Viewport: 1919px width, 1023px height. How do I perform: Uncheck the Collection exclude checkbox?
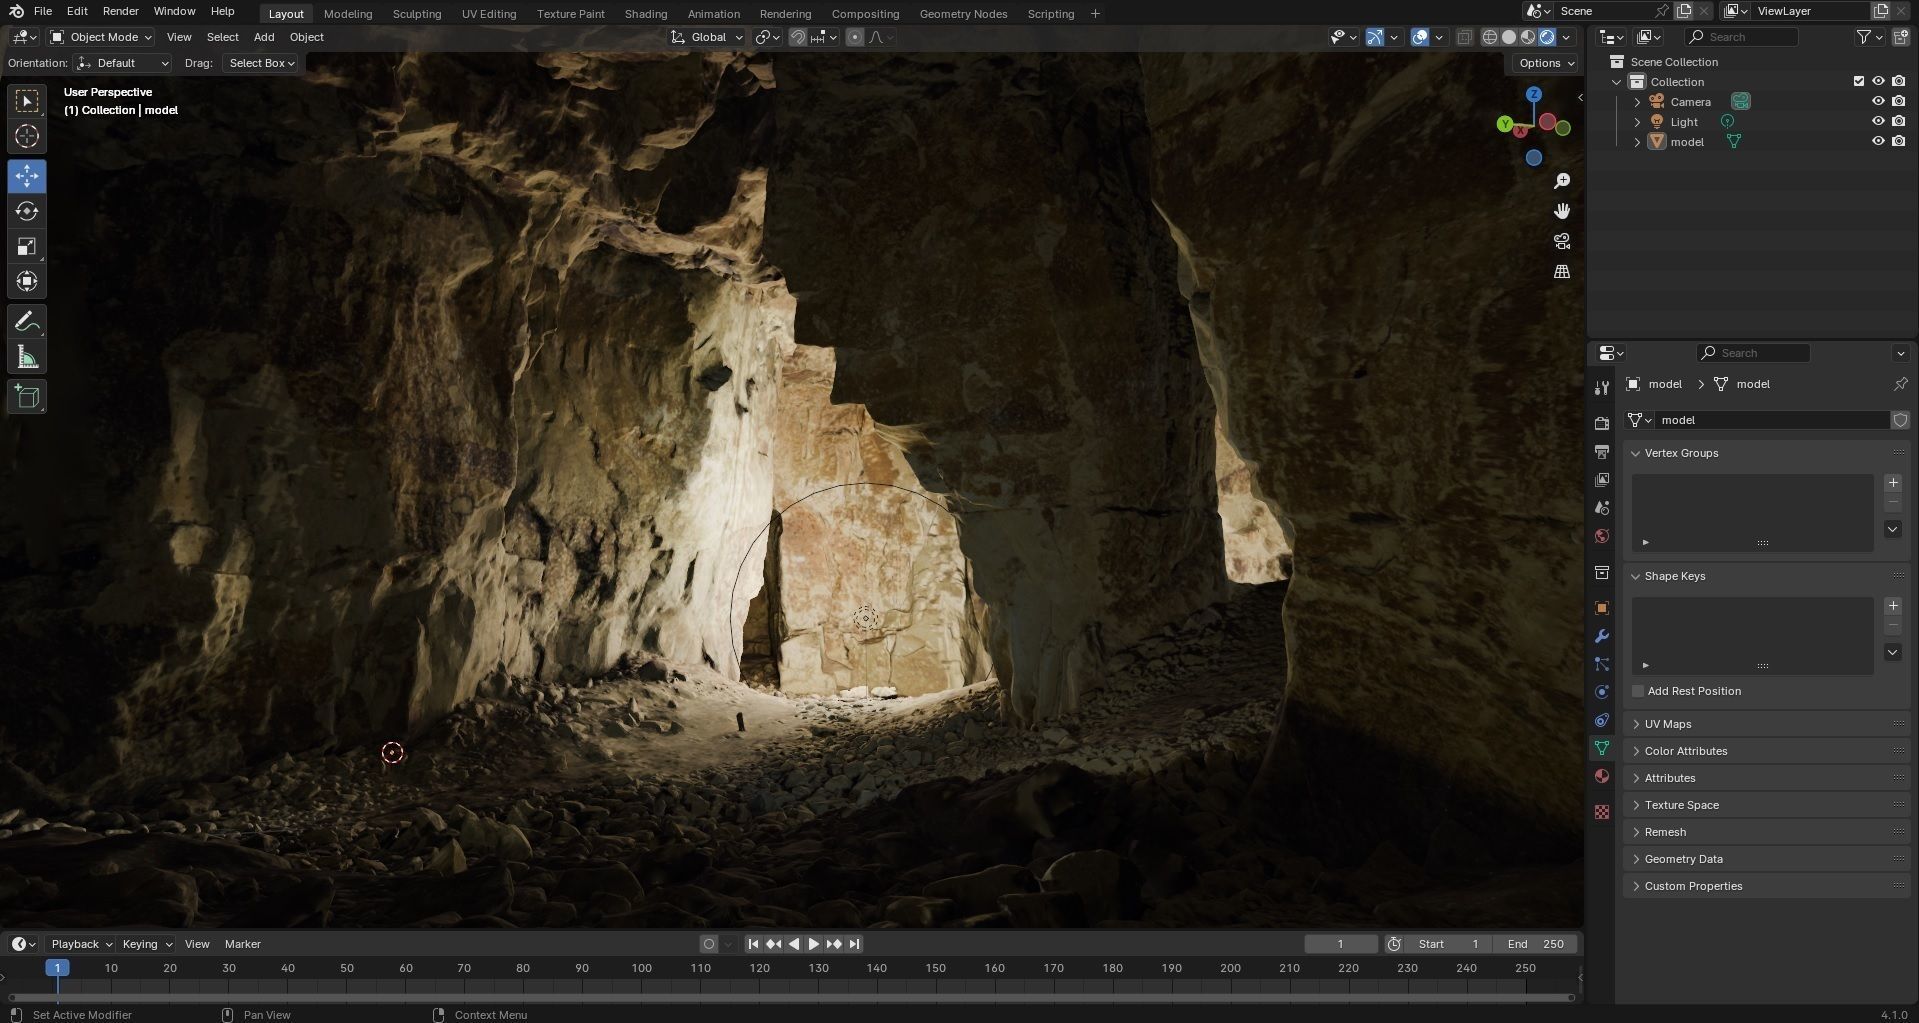click(x=1859, y=82)
